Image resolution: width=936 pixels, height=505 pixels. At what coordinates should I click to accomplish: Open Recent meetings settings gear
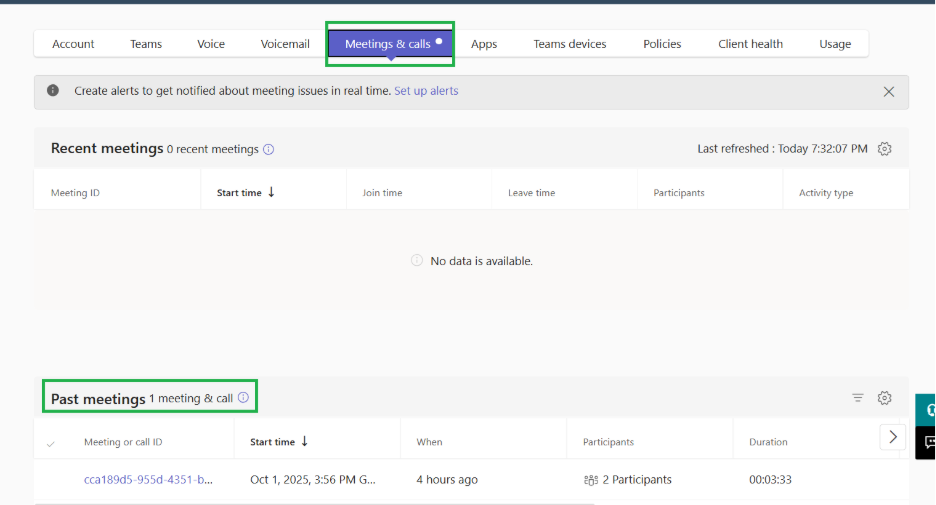coord(885,149)
